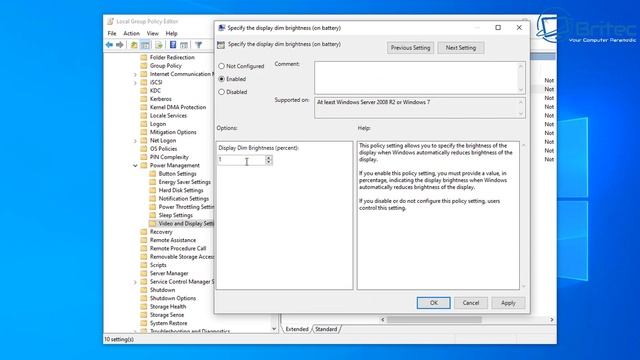Click the Cancel button
This screenshot has width=640, height=360.
click(471, 303)
